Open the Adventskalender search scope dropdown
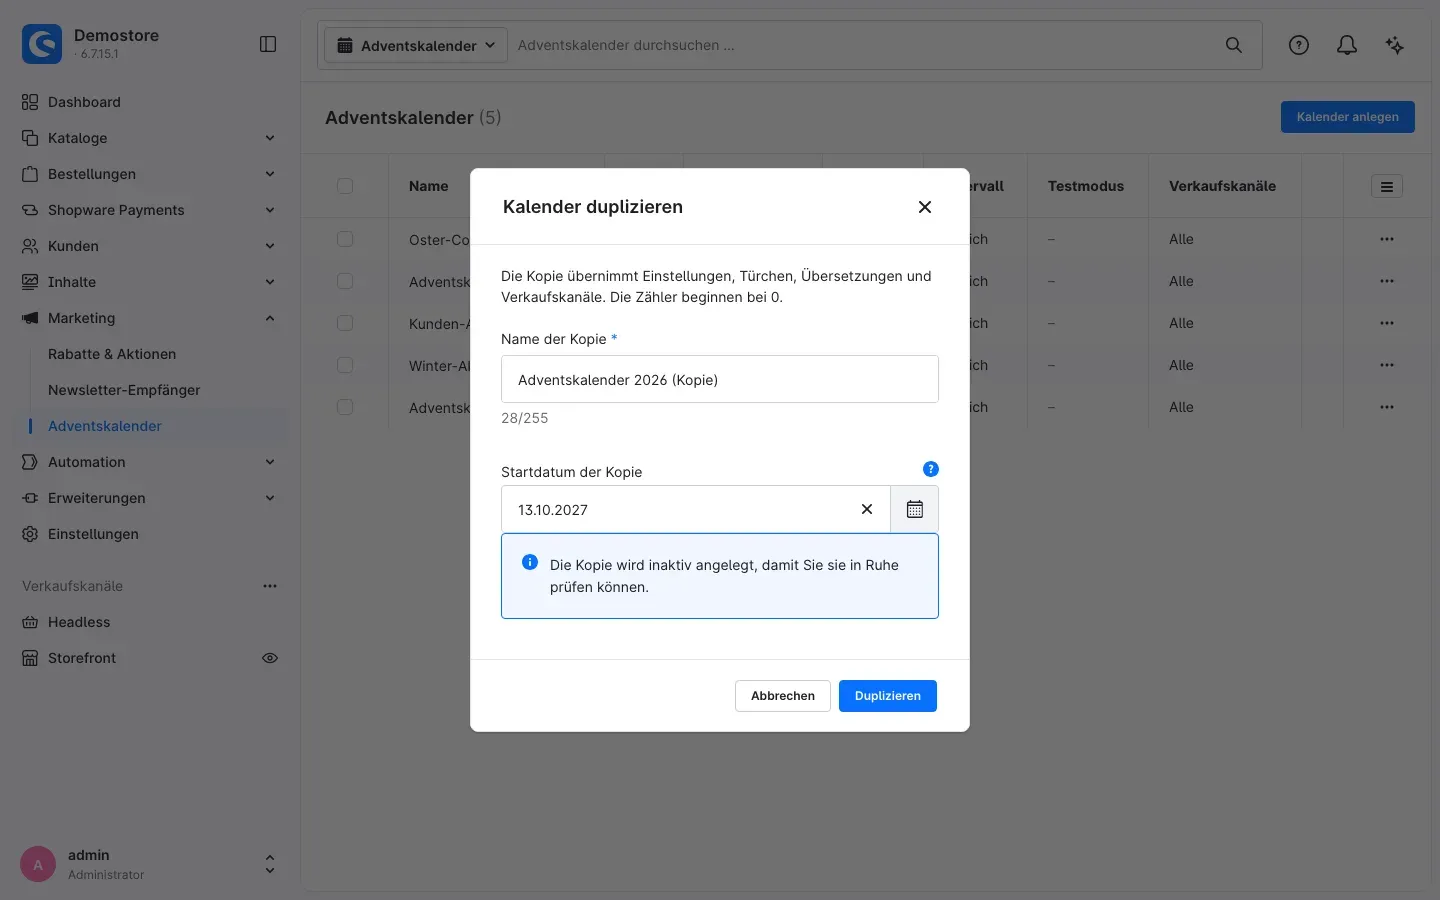Viewport: 1440px width, 900px height. coord(416,45)
